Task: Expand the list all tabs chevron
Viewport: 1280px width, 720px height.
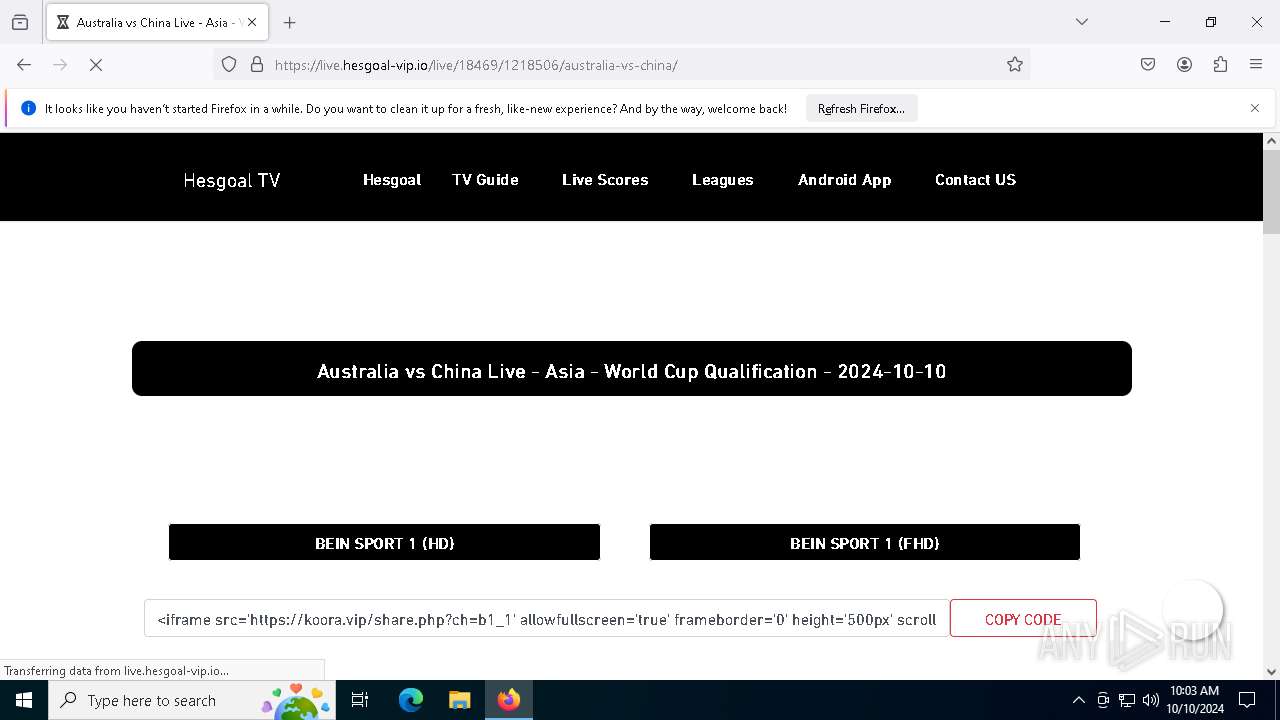Action: (x=1081, y=22)
